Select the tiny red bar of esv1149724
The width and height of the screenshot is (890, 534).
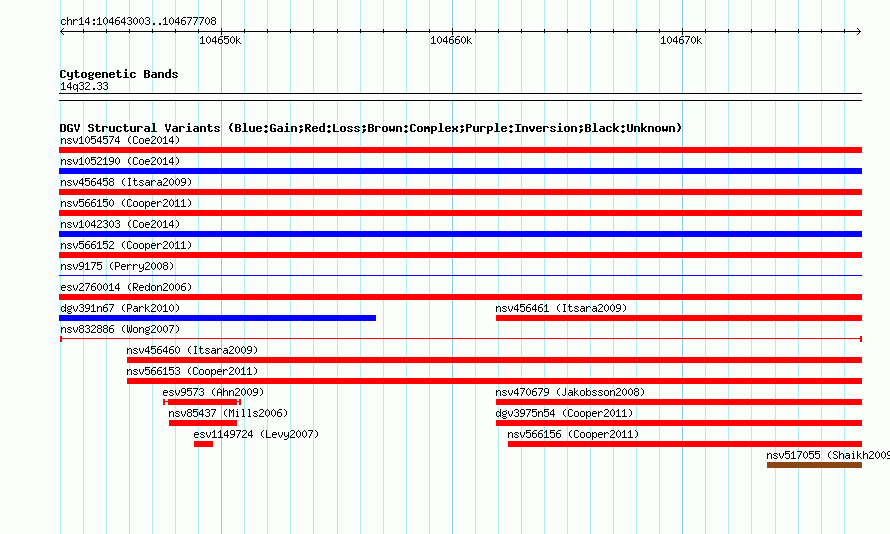tap(203, 444)
